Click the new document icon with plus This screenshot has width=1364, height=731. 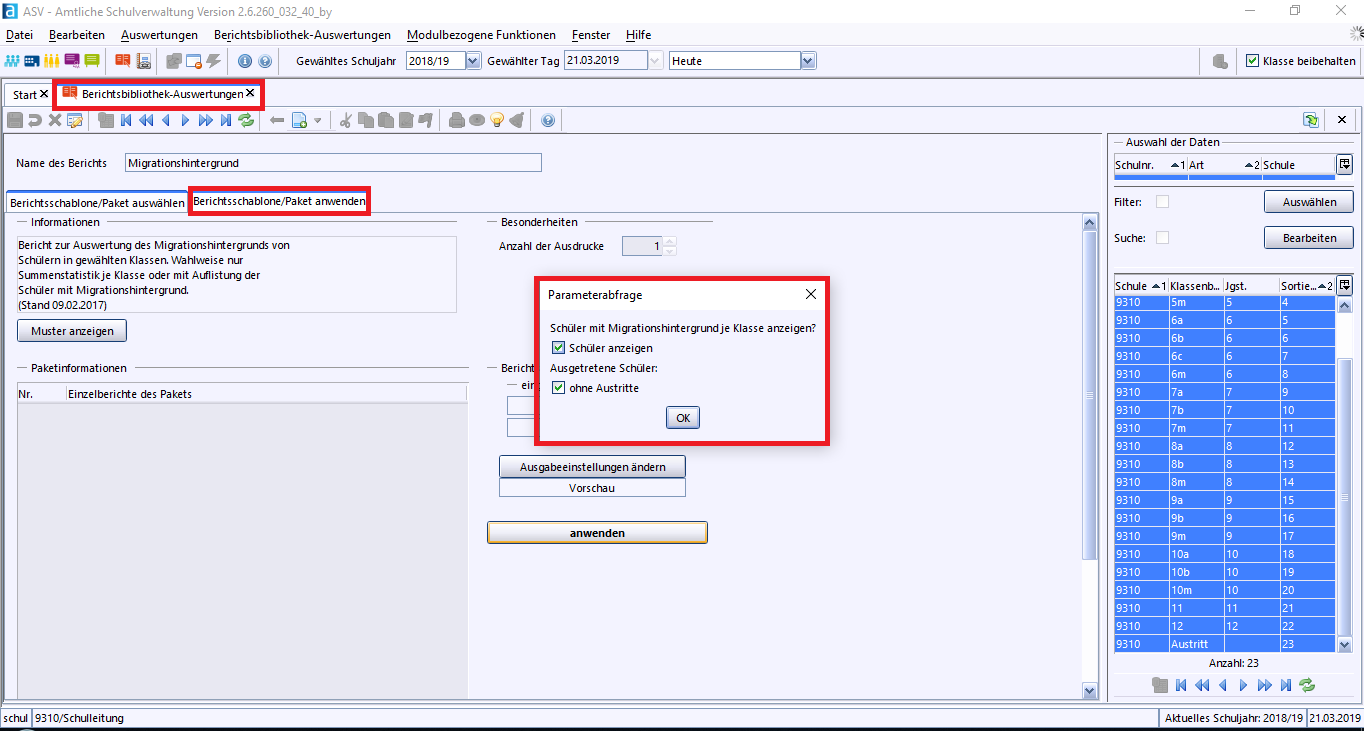(299, 120)
